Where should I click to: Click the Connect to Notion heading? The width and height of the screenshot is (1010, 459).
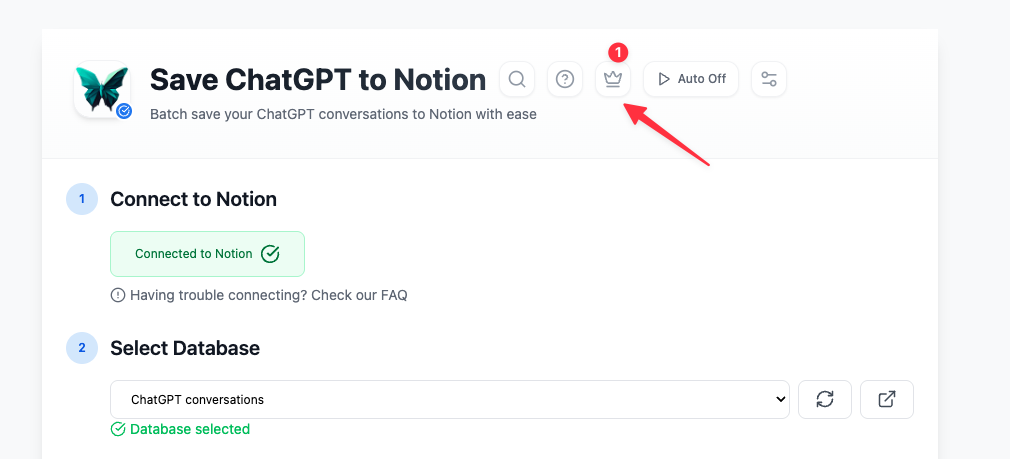(x=193, y=199)
